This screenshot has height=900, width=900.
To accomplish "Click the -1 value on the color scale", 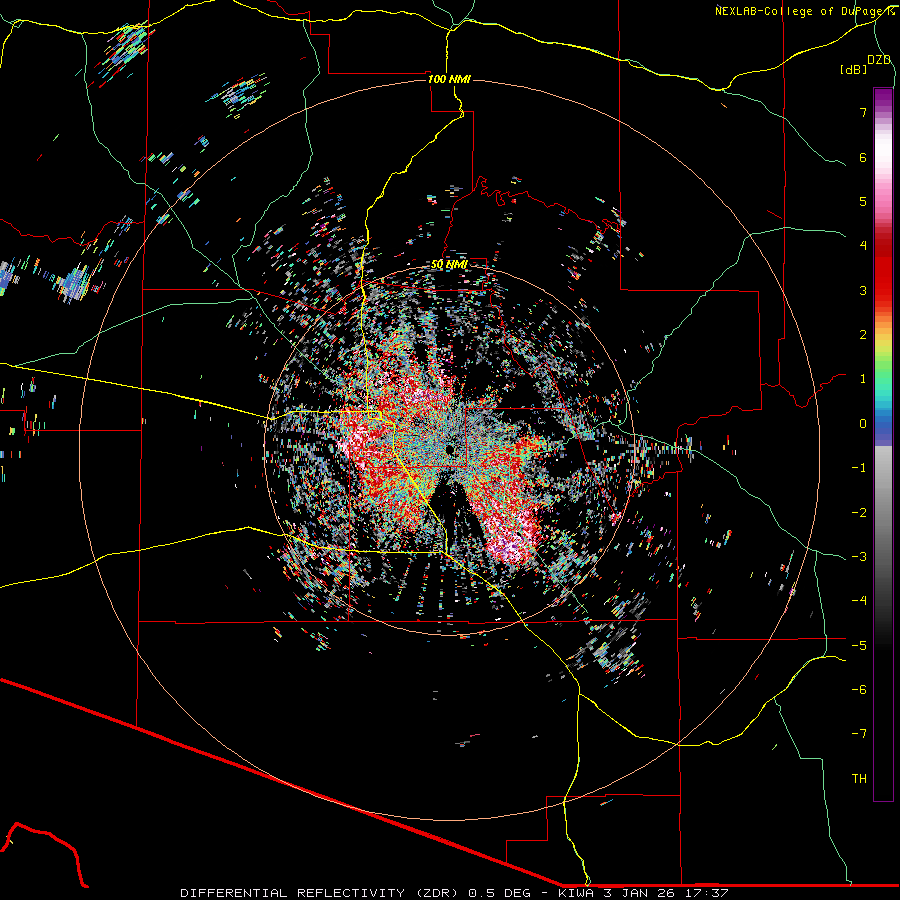I will (859, 468).
